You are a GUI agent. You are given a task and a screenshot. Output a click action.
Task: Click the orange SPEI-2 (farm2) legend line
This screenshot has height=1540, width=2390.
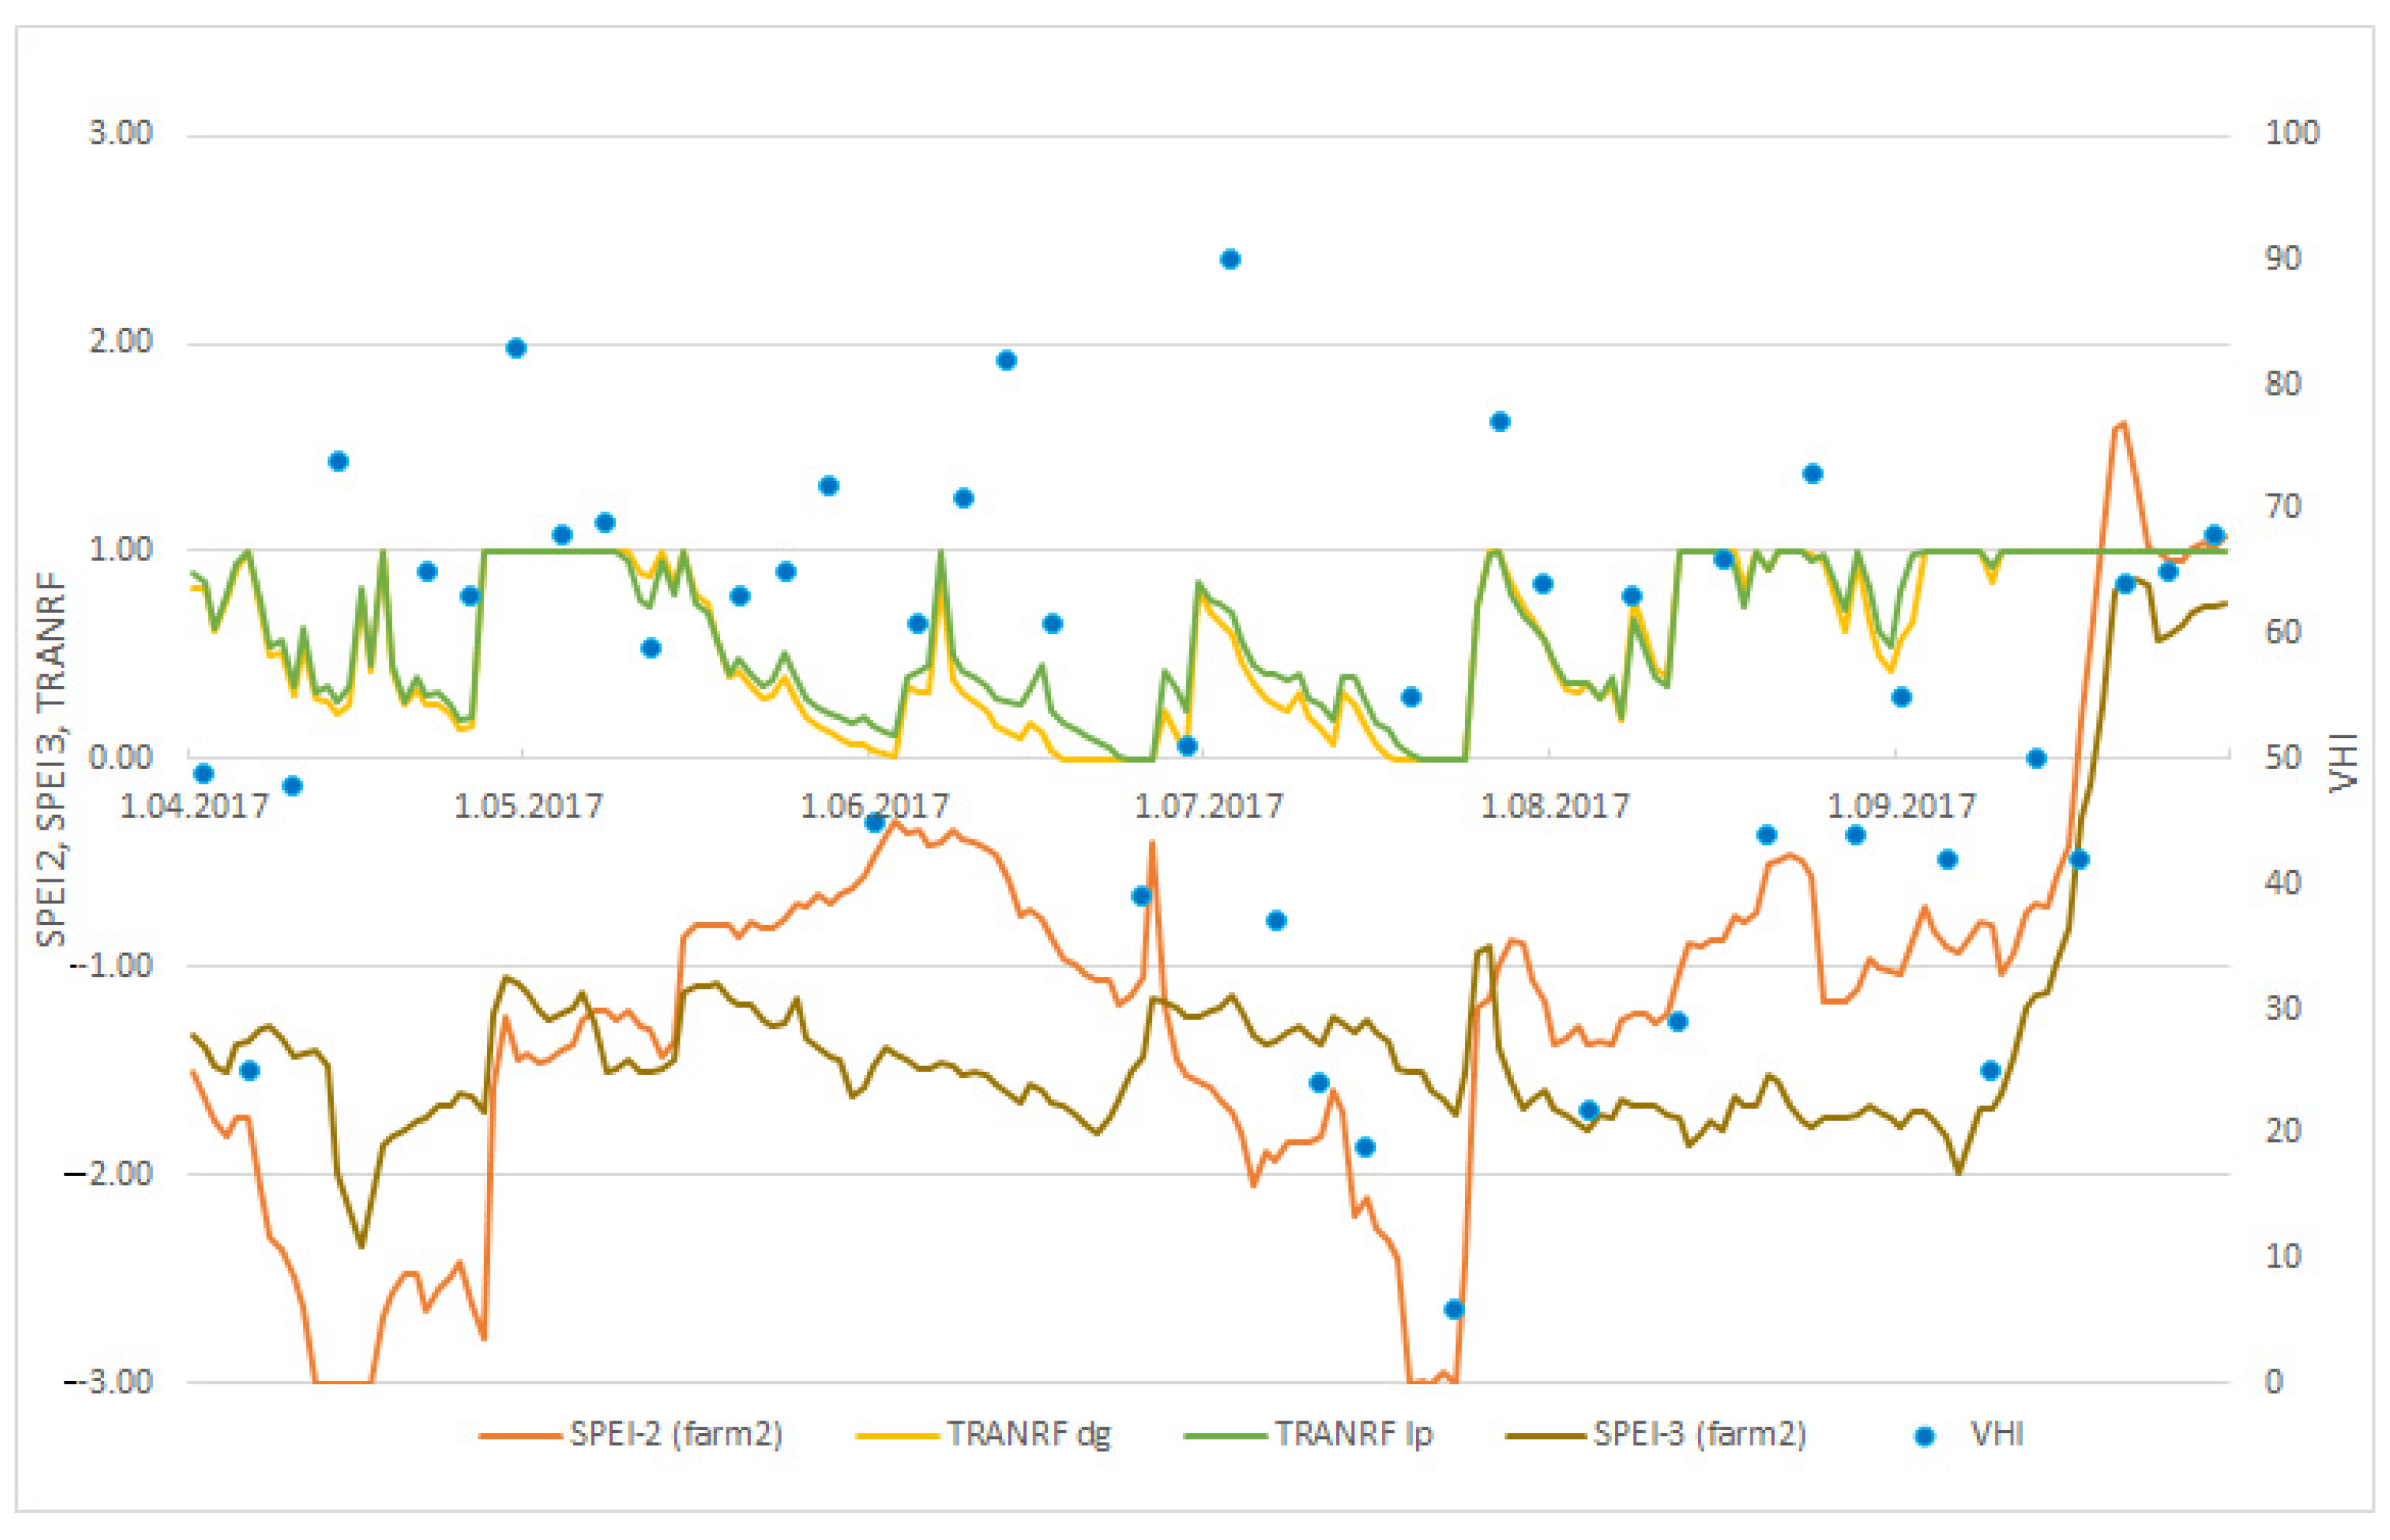pos(519,1436)
